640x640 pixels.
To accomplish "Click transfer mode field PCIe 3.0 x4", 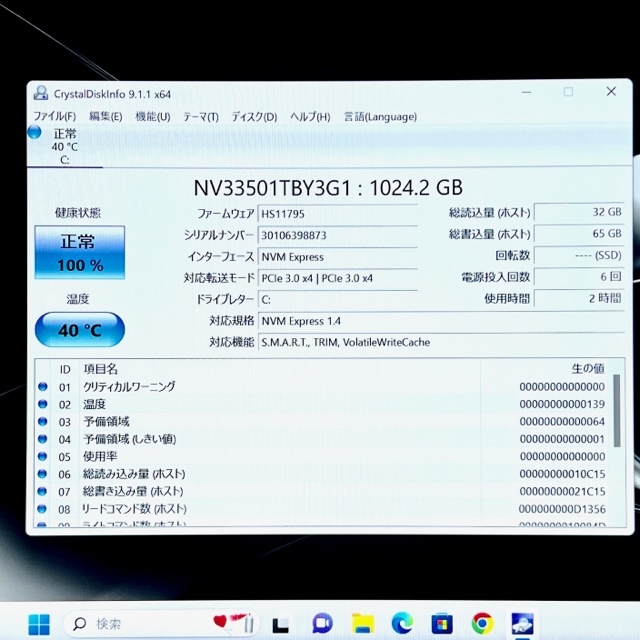I will coord(338,278).
